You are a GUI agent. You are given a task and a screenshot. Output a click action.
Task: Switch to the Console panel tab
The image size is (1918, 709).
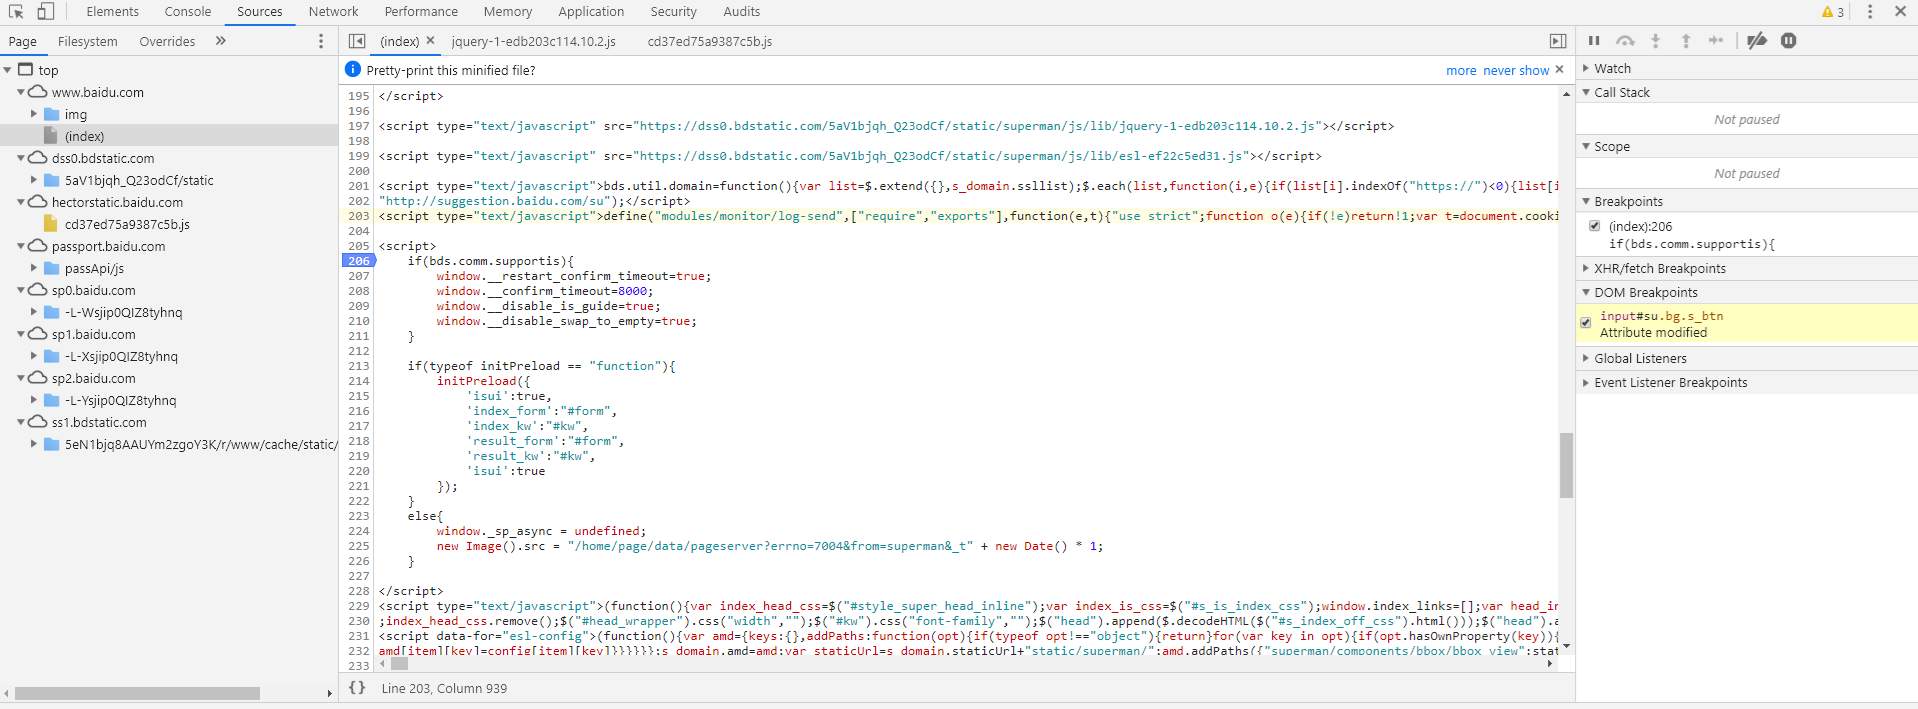tap(187, 12)
